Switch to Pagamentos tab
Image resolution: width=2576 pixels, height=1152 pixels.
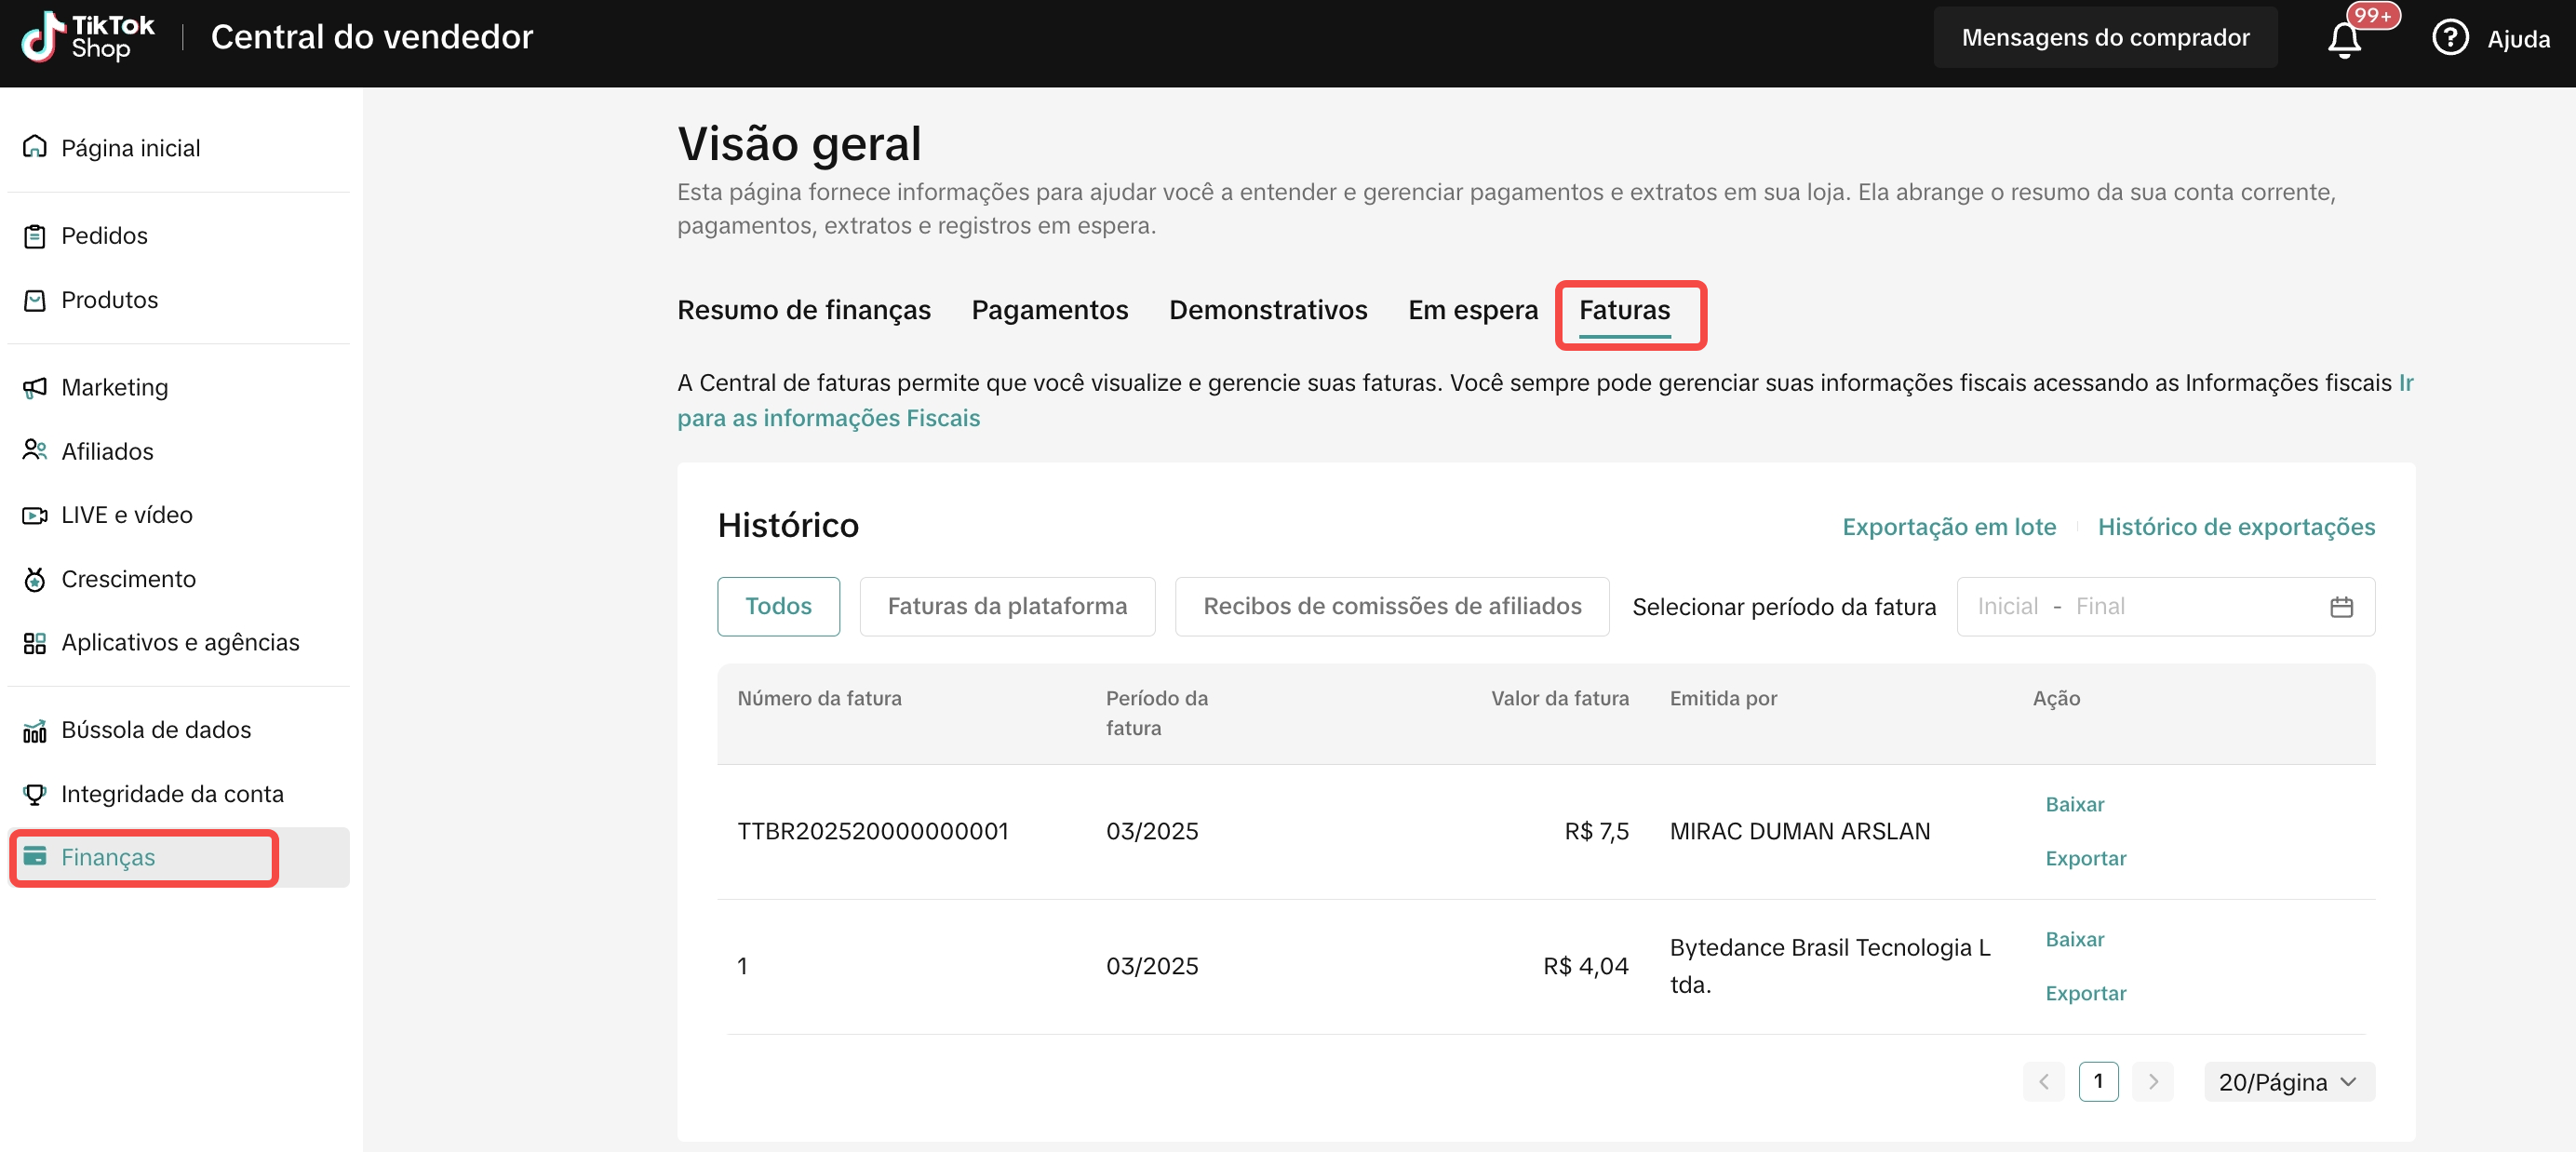point(1049,310)
